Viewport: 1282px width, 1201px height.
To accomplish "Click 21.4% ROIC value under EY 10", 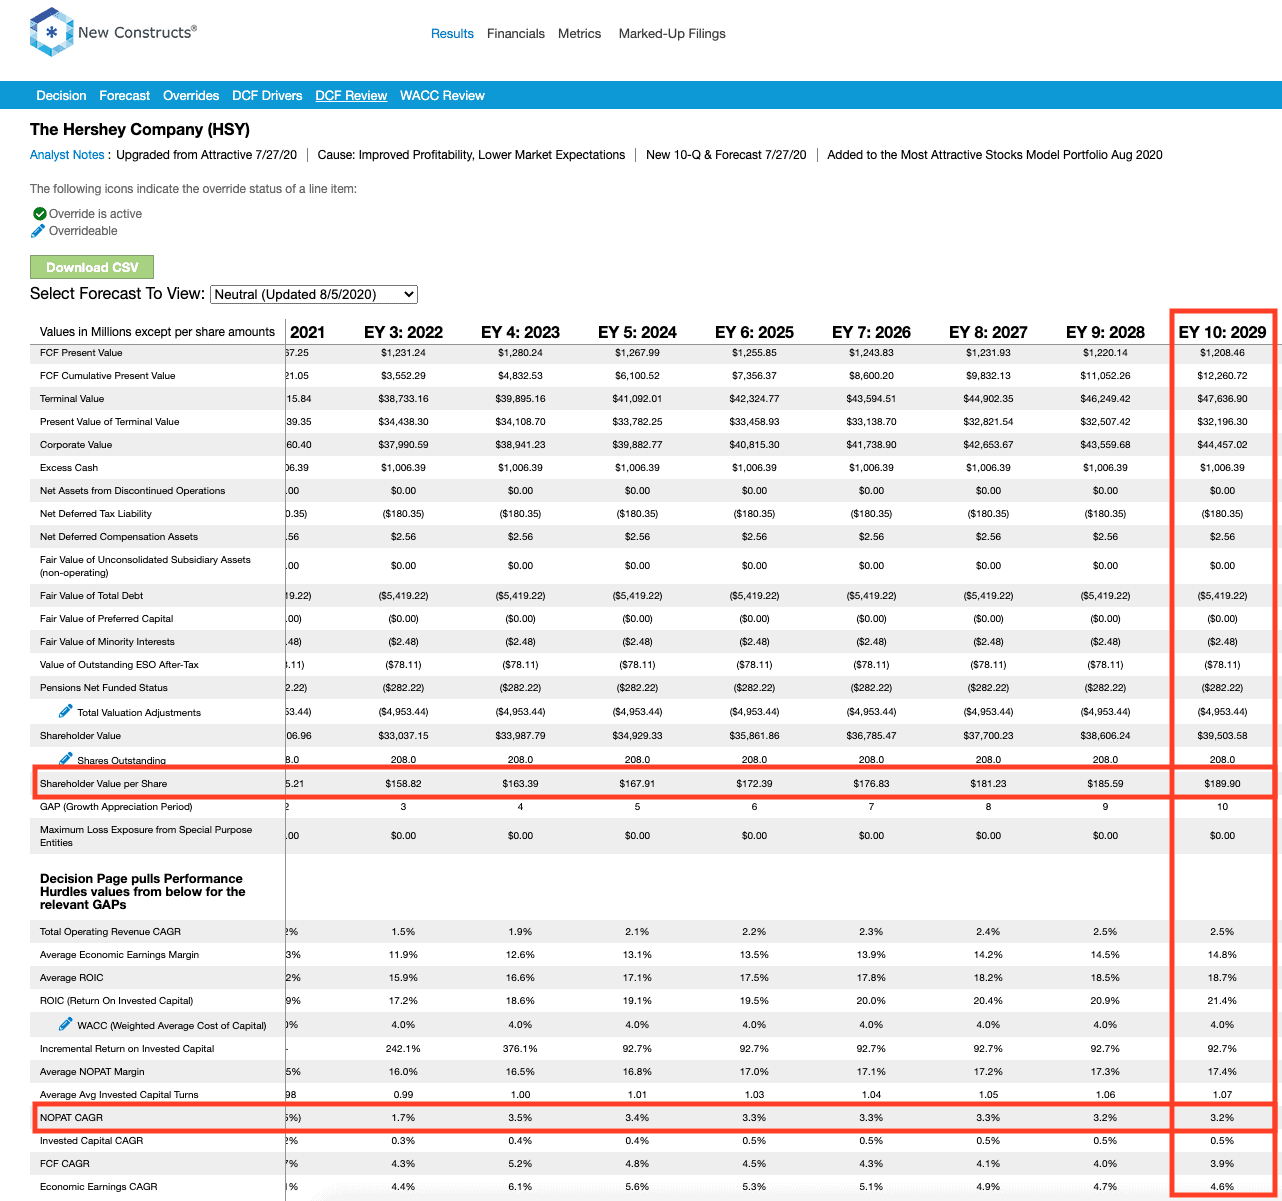I will pyautogui.click(x=1222, y=1001).
